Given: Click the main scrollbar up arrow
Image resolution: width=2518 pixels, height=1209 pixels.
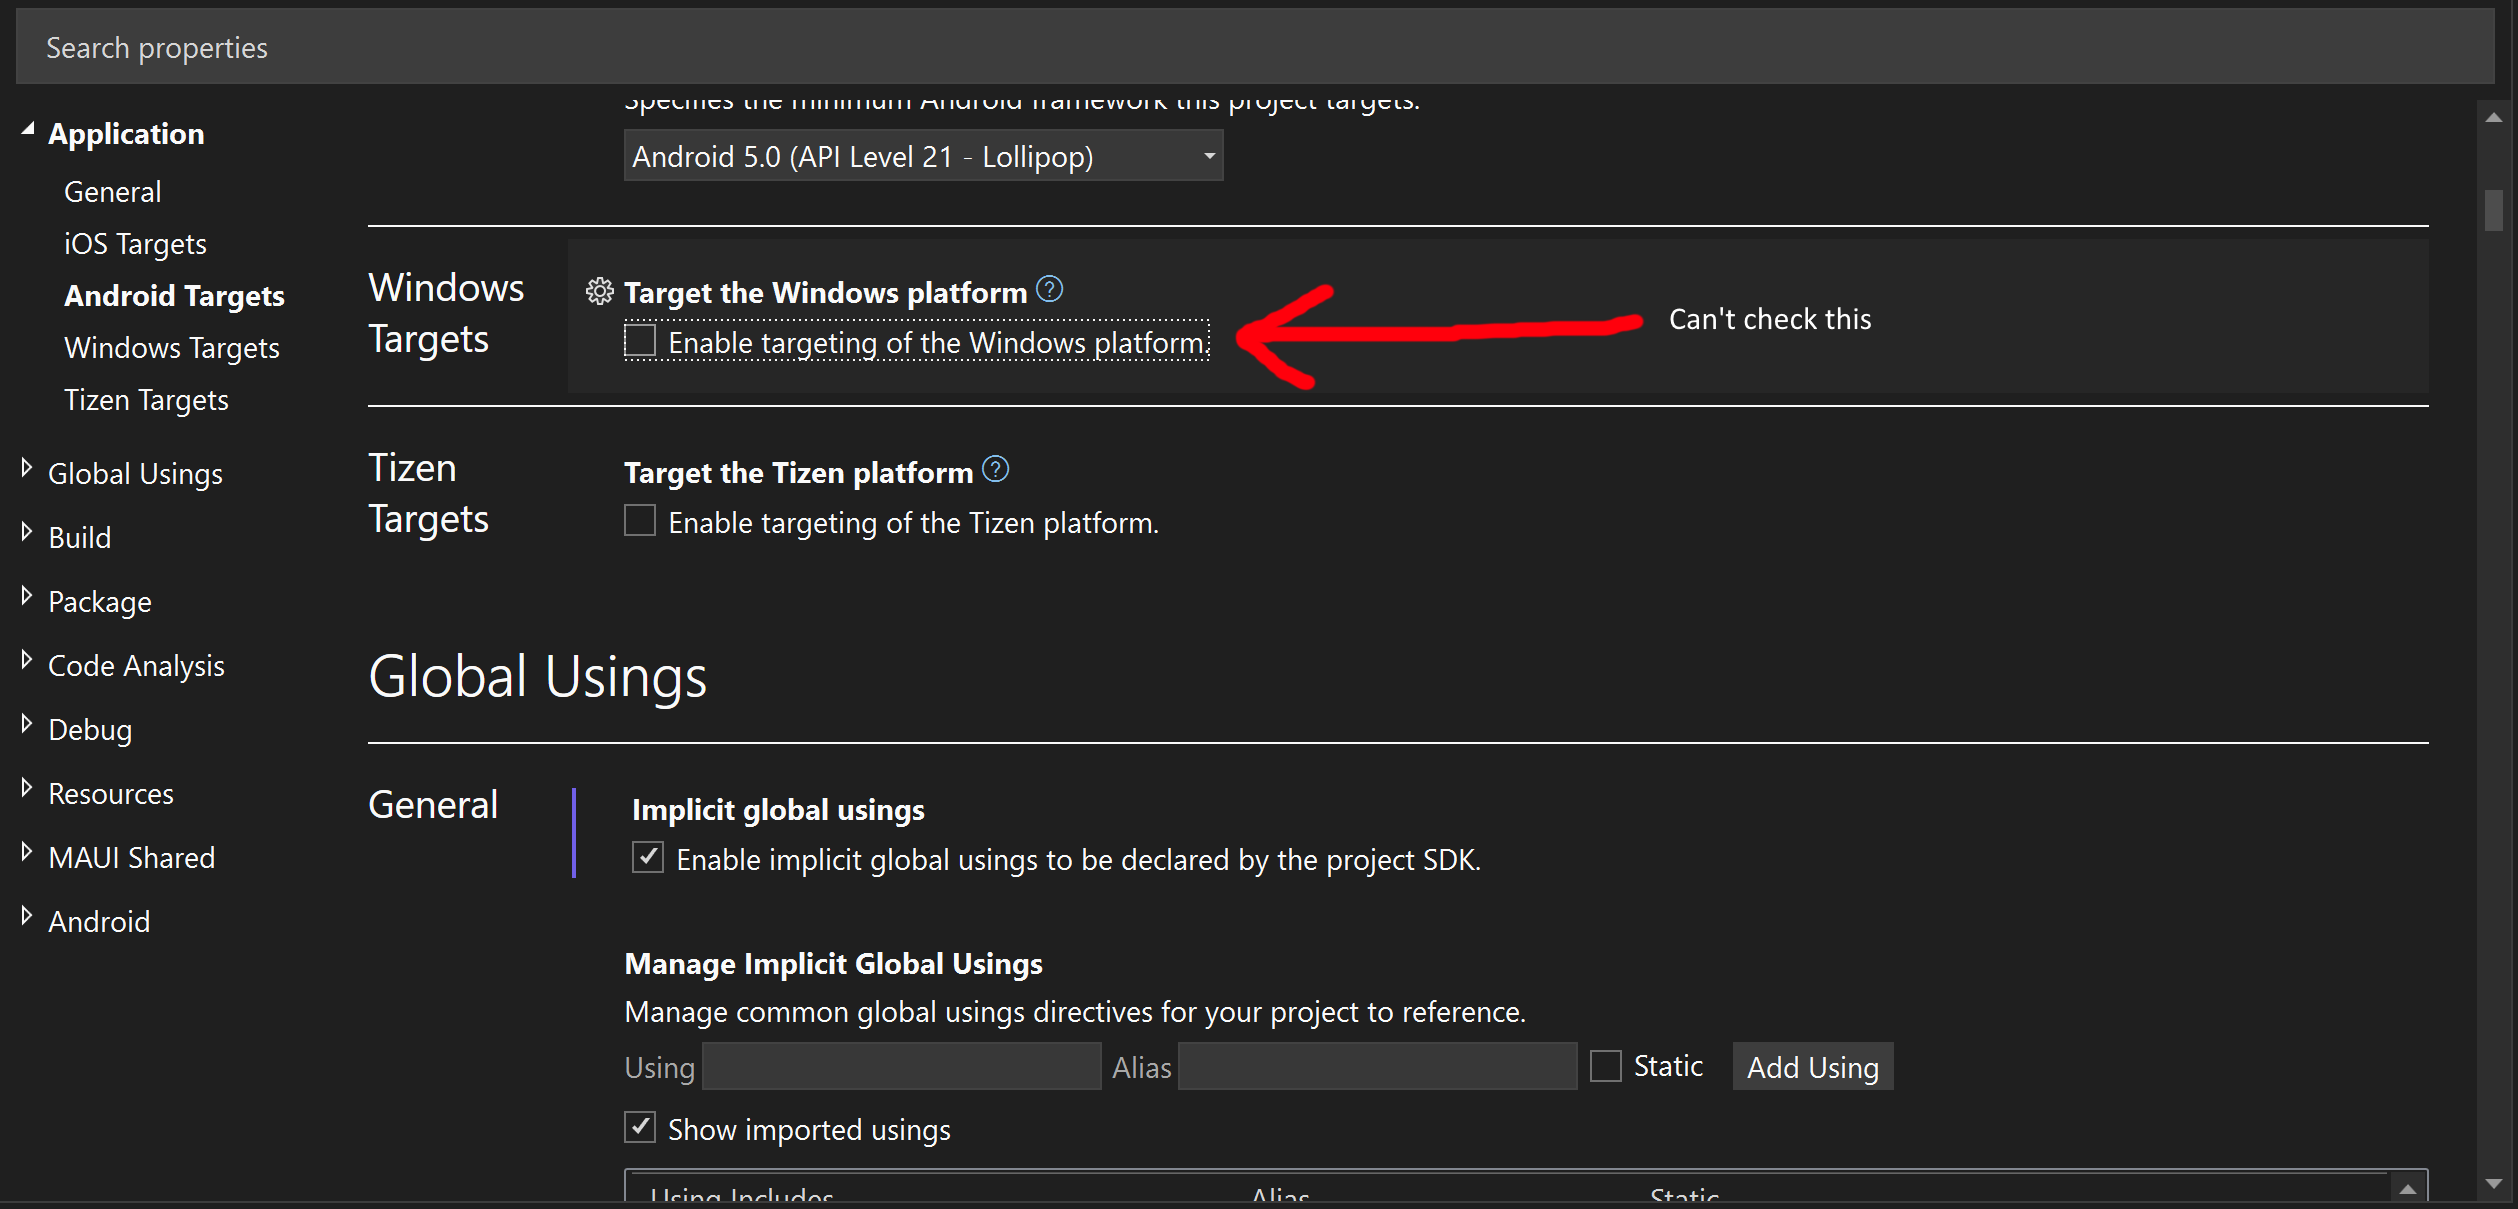Looking at the screenshot, I should click(2494, 117).
